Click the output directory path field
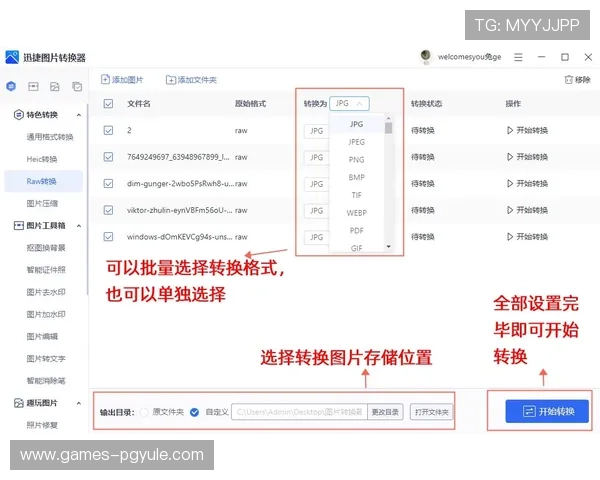 click(299, 412)
